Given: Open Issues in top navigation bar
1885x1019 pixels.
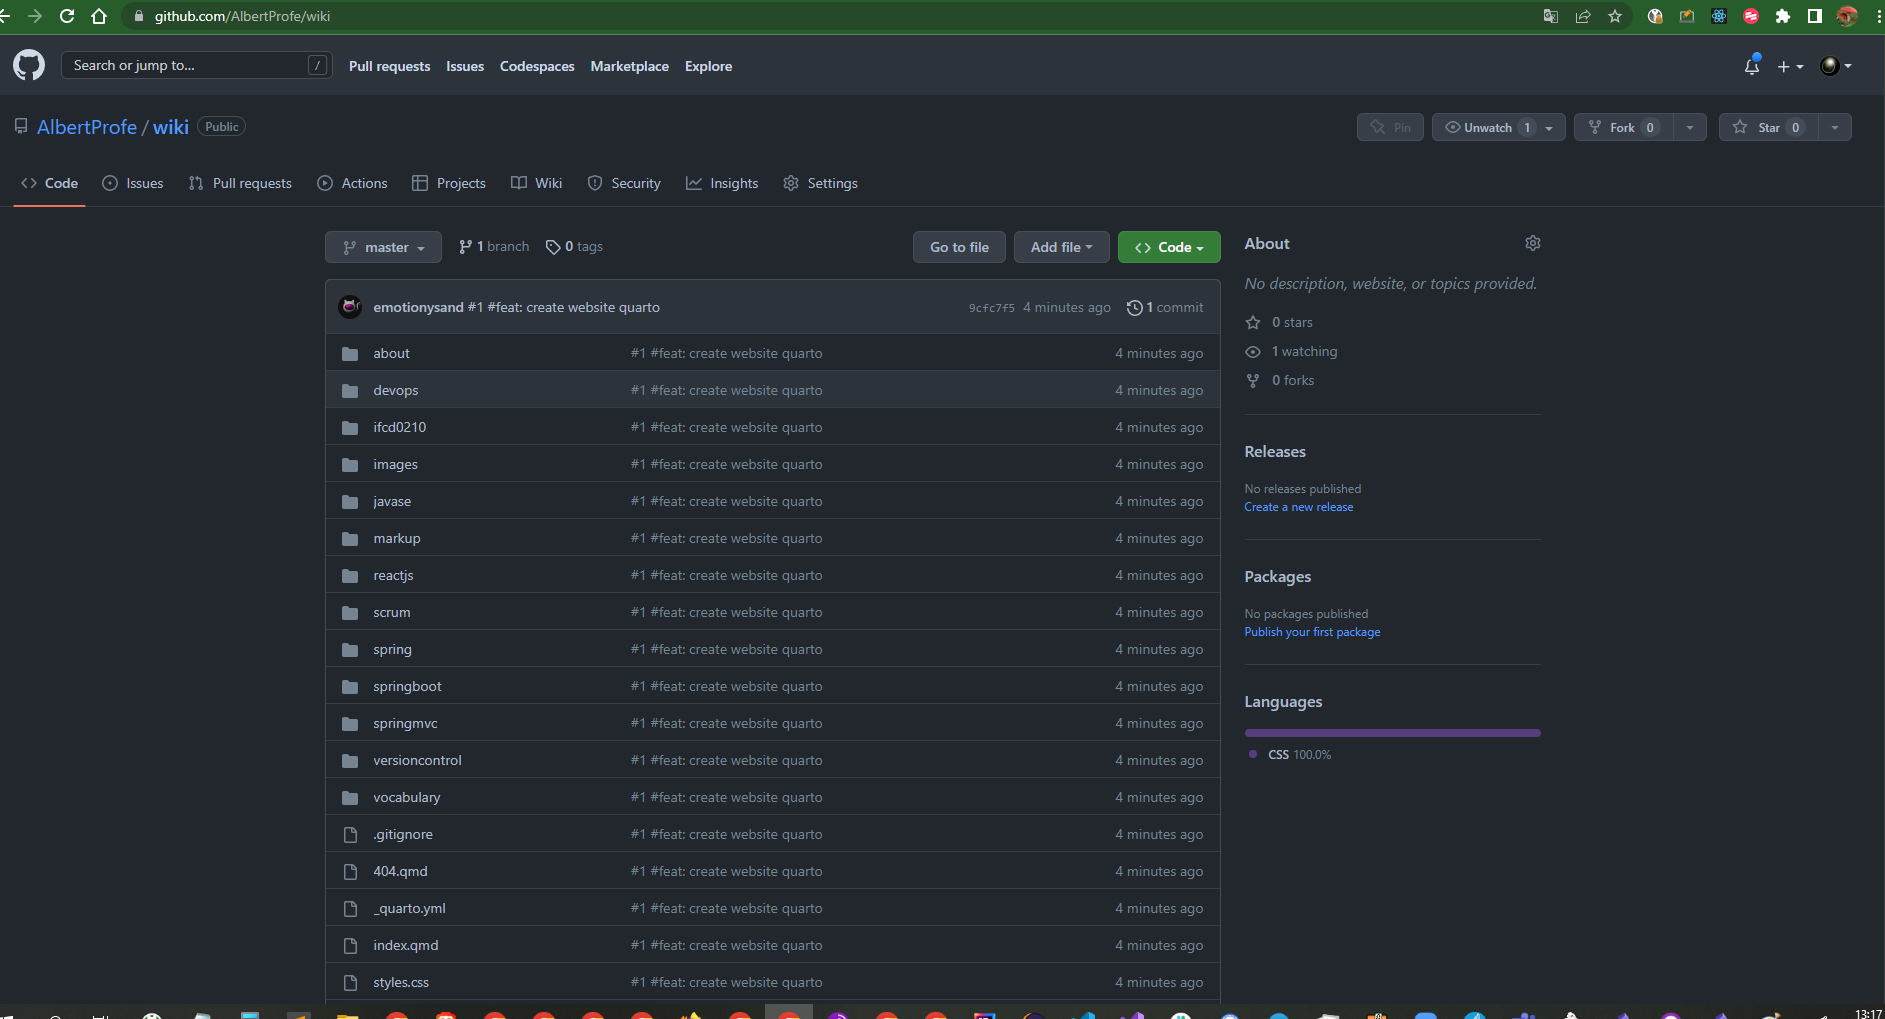Looking at the screenshot, I should [465, 66].
